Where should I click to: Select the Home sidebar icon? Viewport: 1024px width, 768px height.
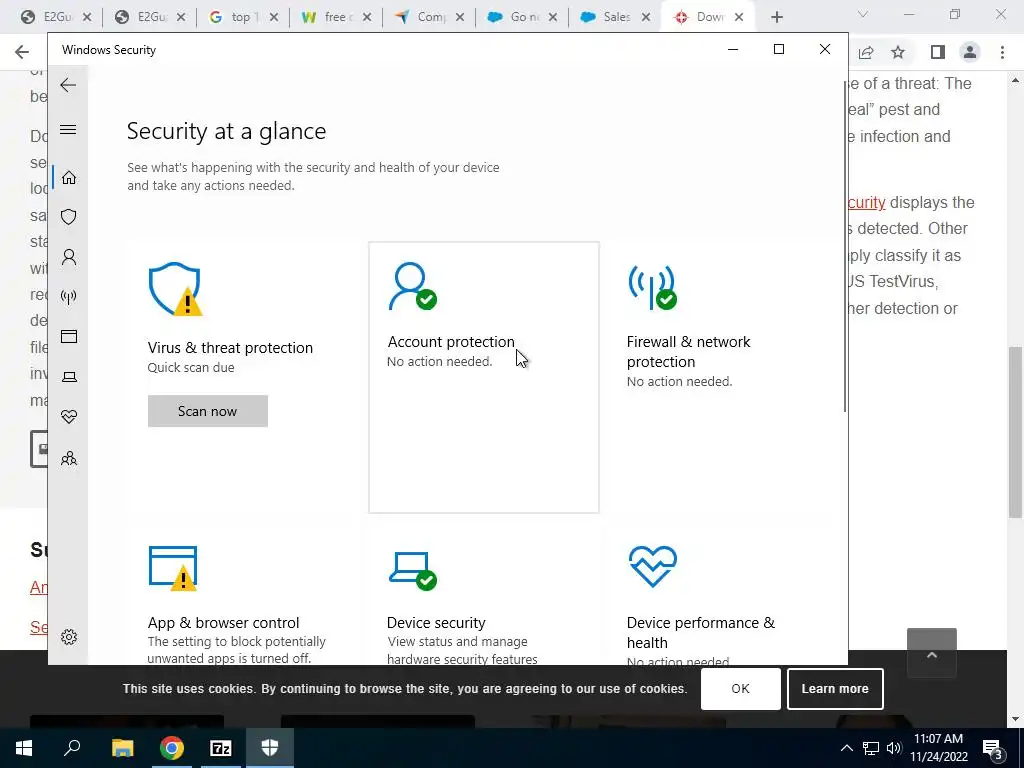coord(69,178)
